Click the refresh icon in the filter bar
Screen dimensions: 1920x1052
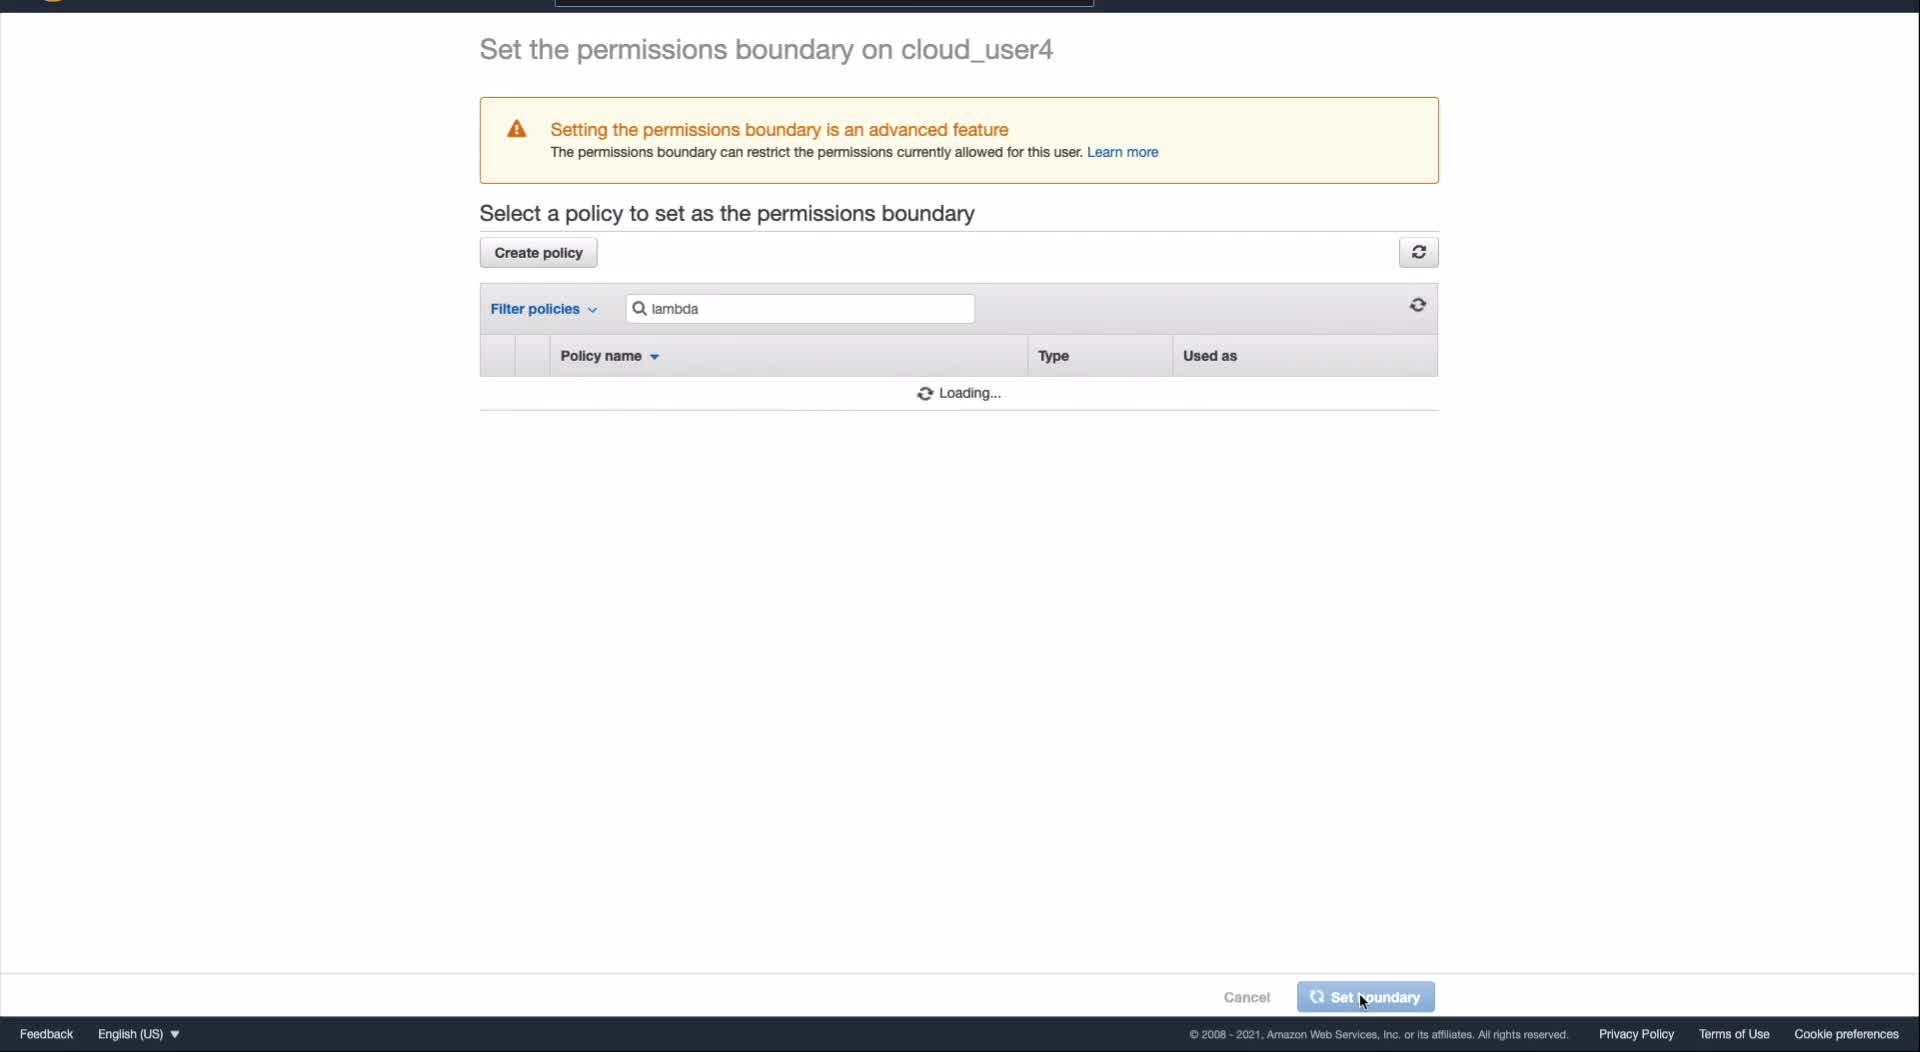(1417, 305)
